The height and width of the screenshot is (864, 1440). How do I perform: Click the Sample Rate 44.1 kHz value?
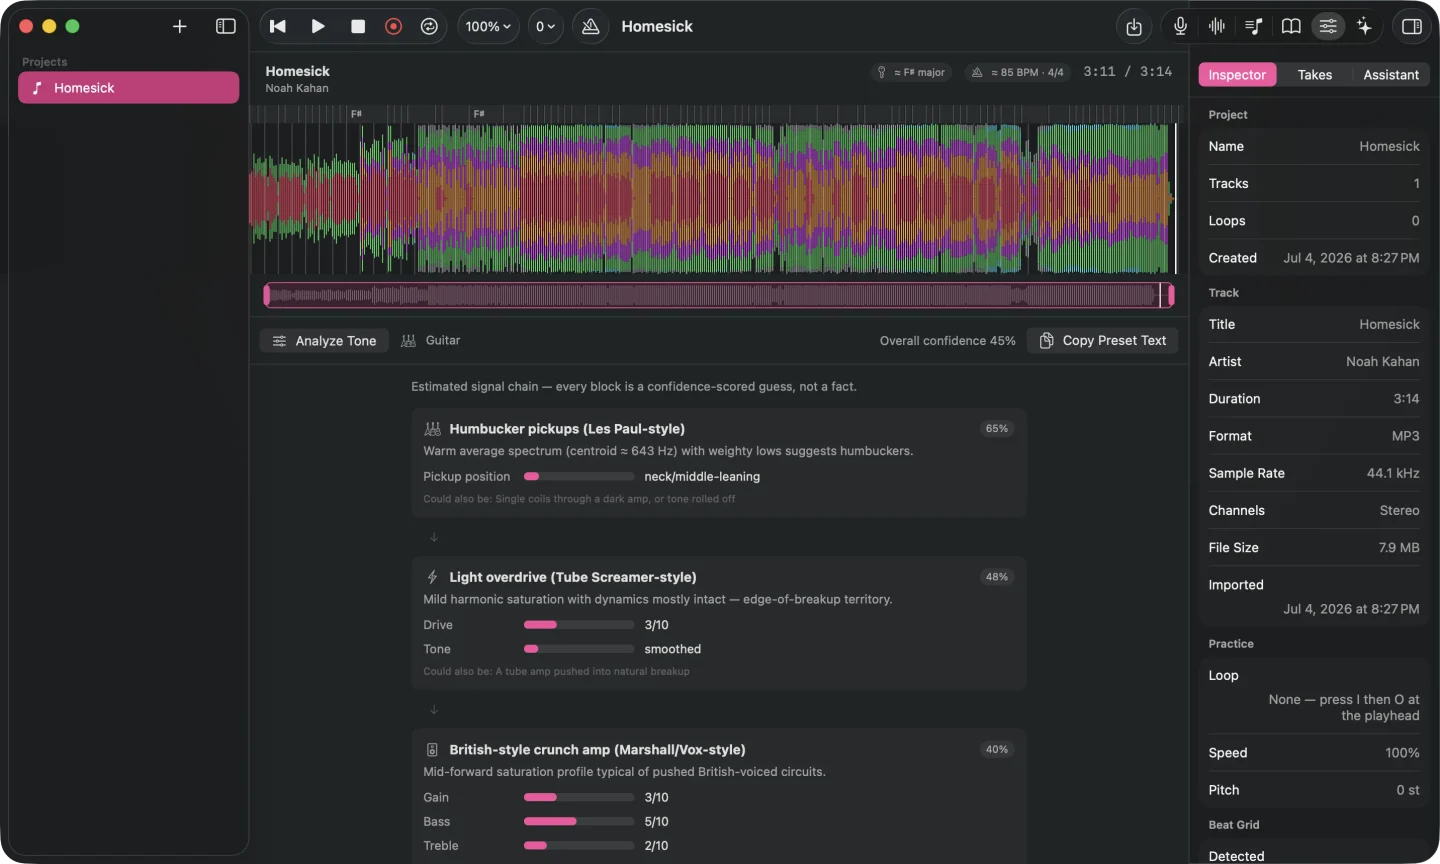pyautogui.click(x=1393, y=473)
